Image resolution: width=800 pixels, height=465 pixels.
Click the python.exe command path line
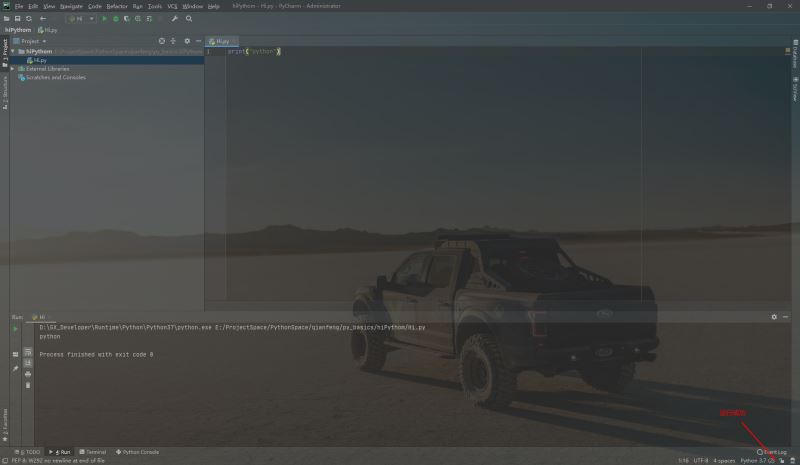point(232,327)
